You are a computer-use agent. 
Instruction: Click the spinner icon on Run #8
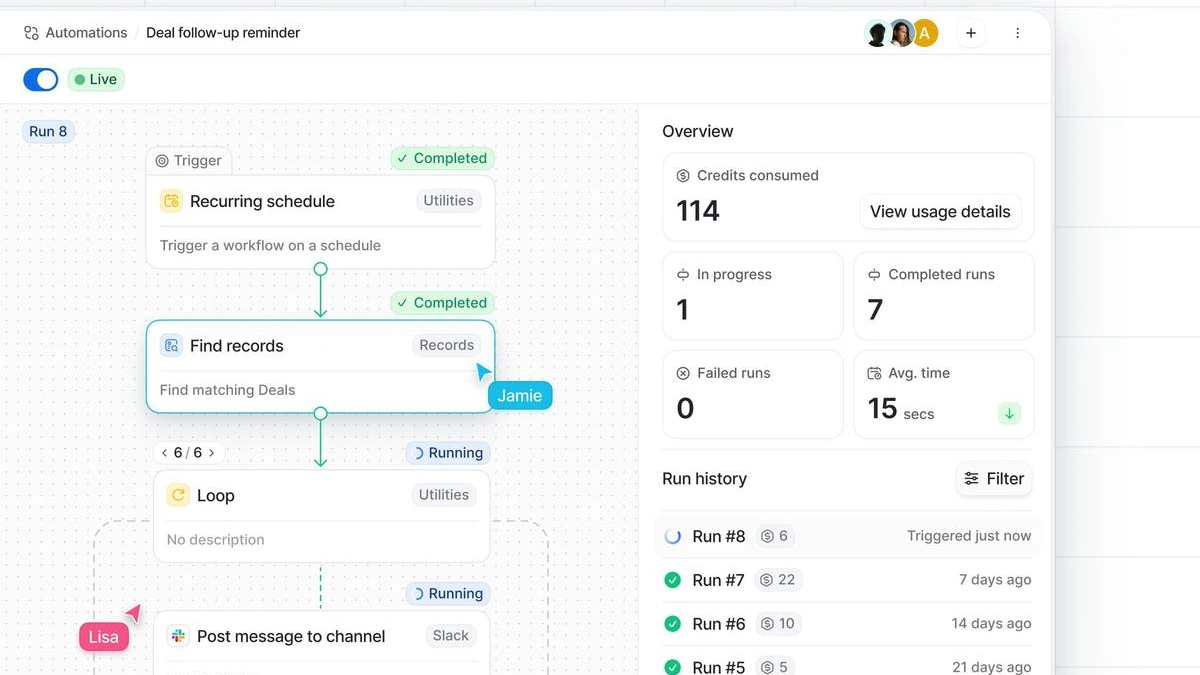(673, 536)
